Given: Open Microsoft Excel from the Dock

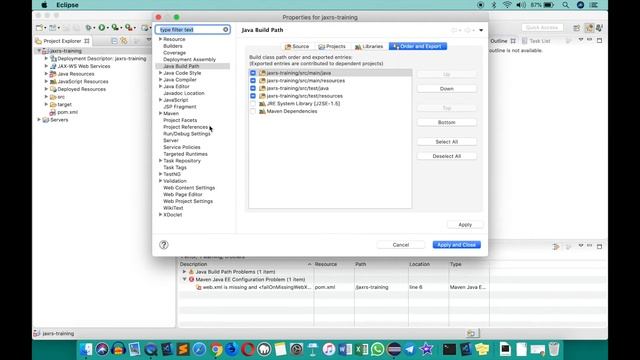Looking at the screenshot, I should click(361, 349).
